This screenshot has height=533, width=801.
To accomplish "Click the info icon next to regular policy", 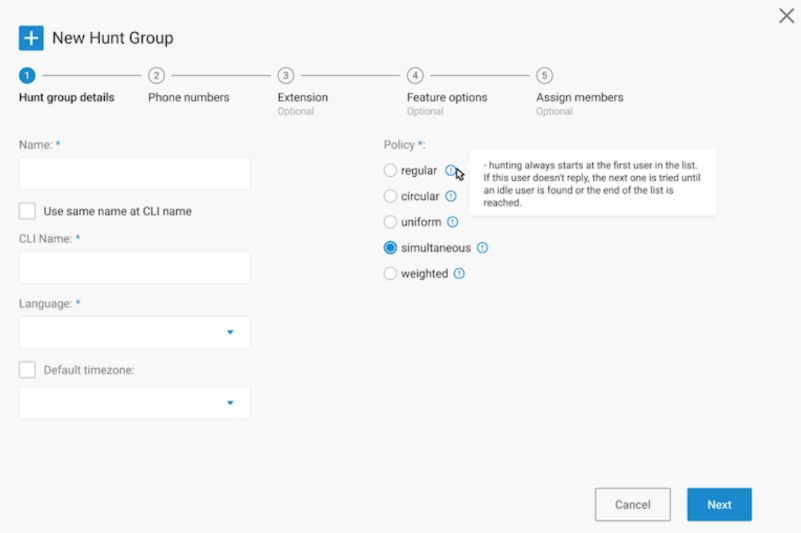I will coord(450,170).
